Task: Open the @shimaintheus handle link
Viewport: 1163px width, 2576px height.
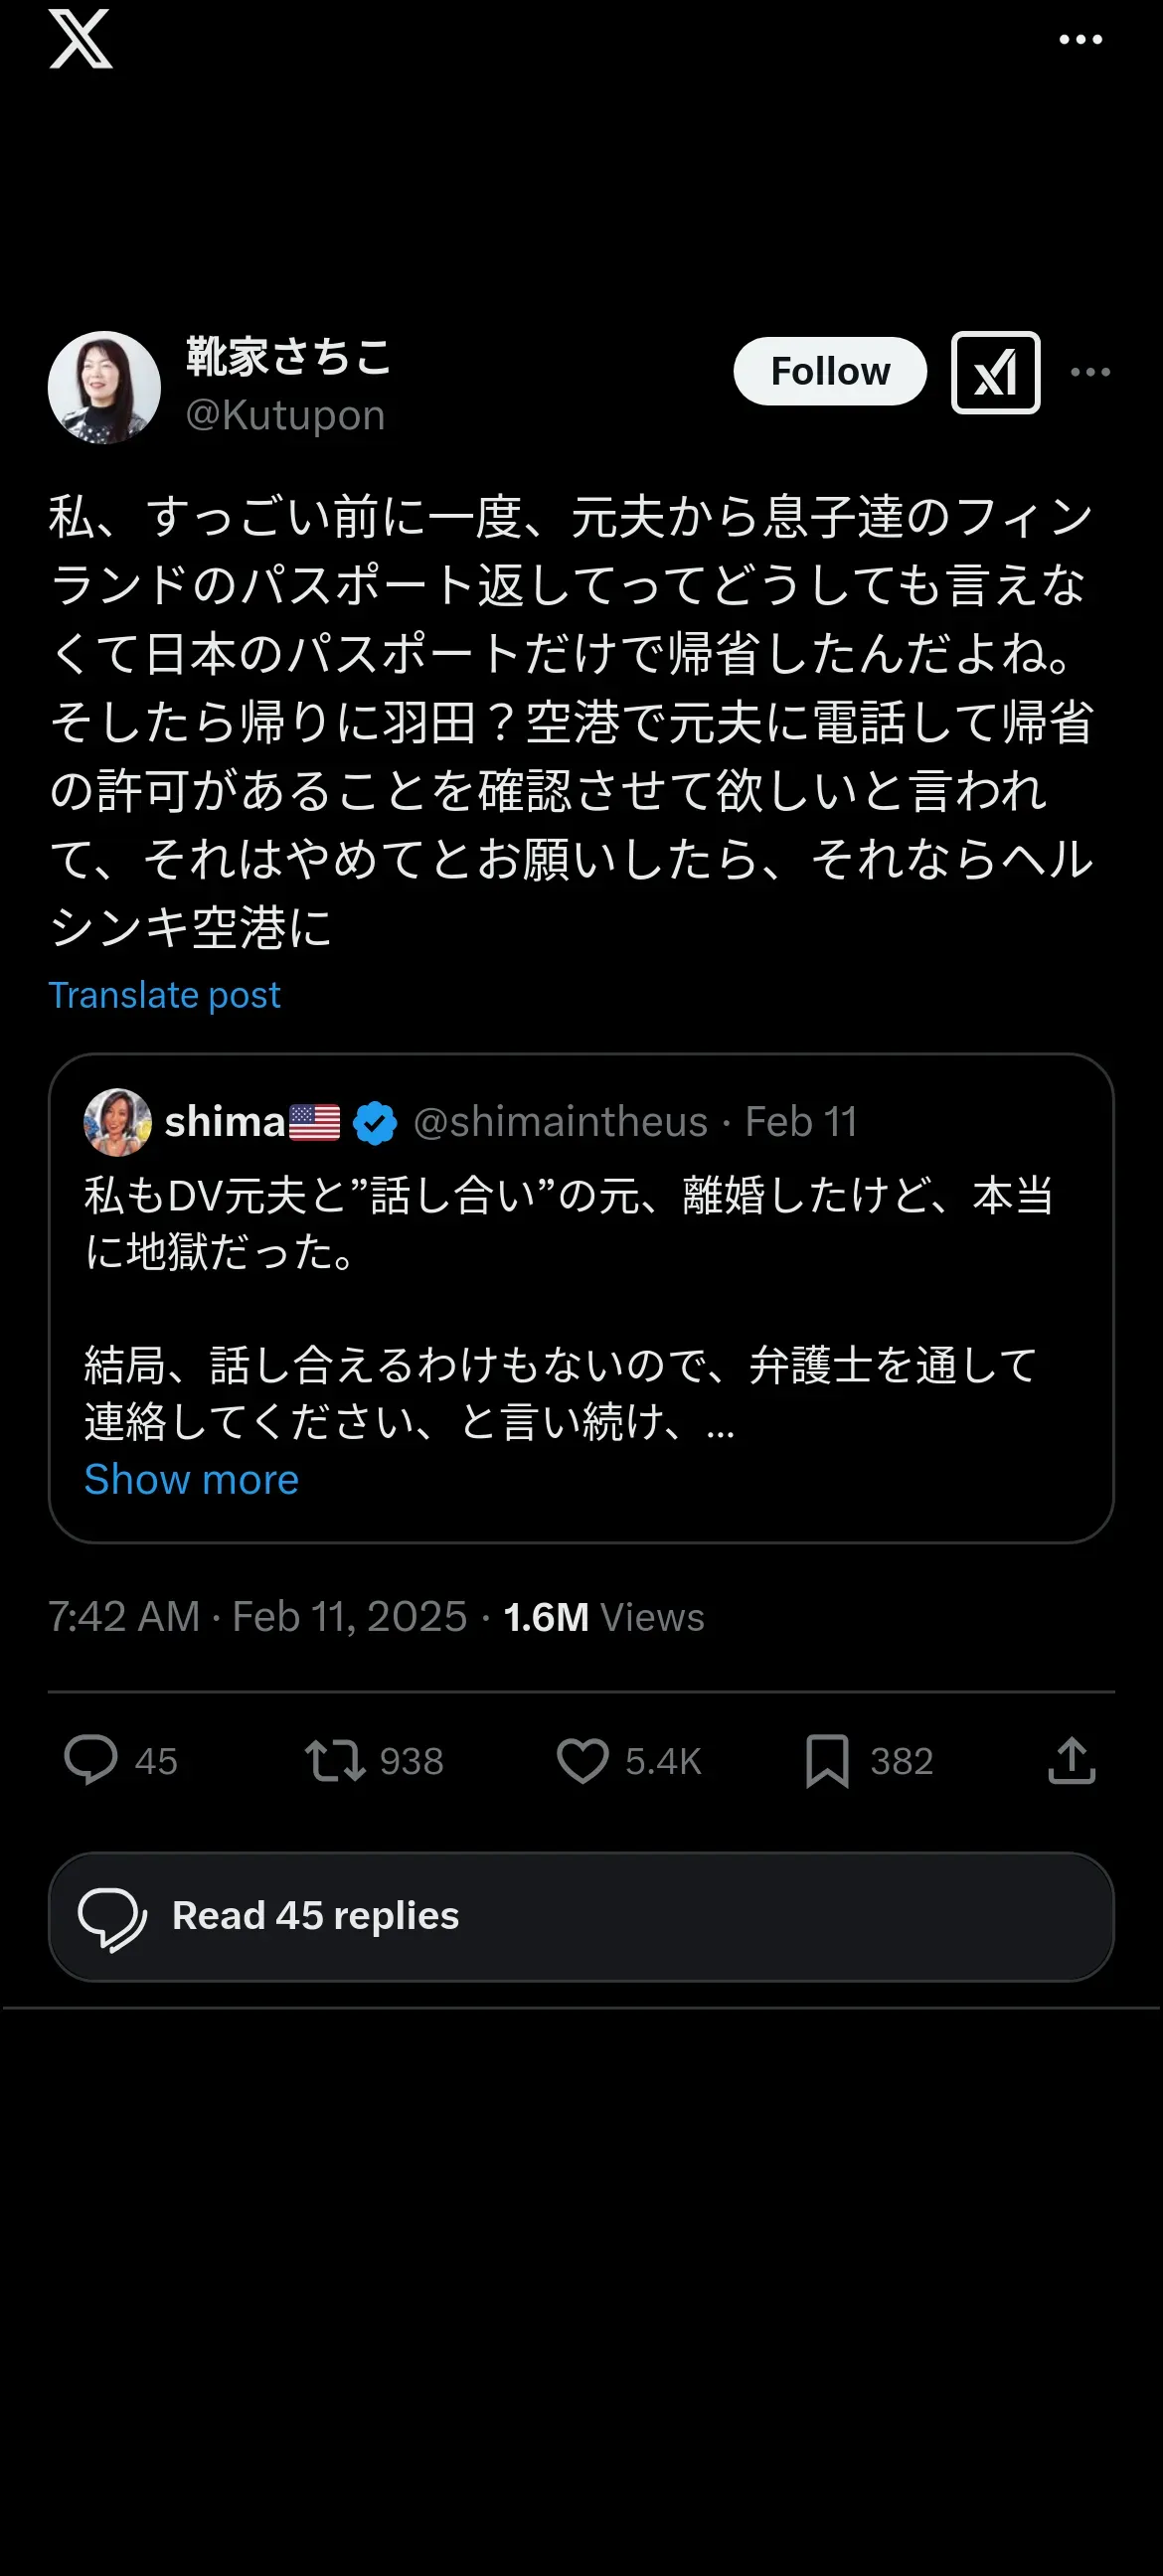Action: click(x=560, y=1122)
